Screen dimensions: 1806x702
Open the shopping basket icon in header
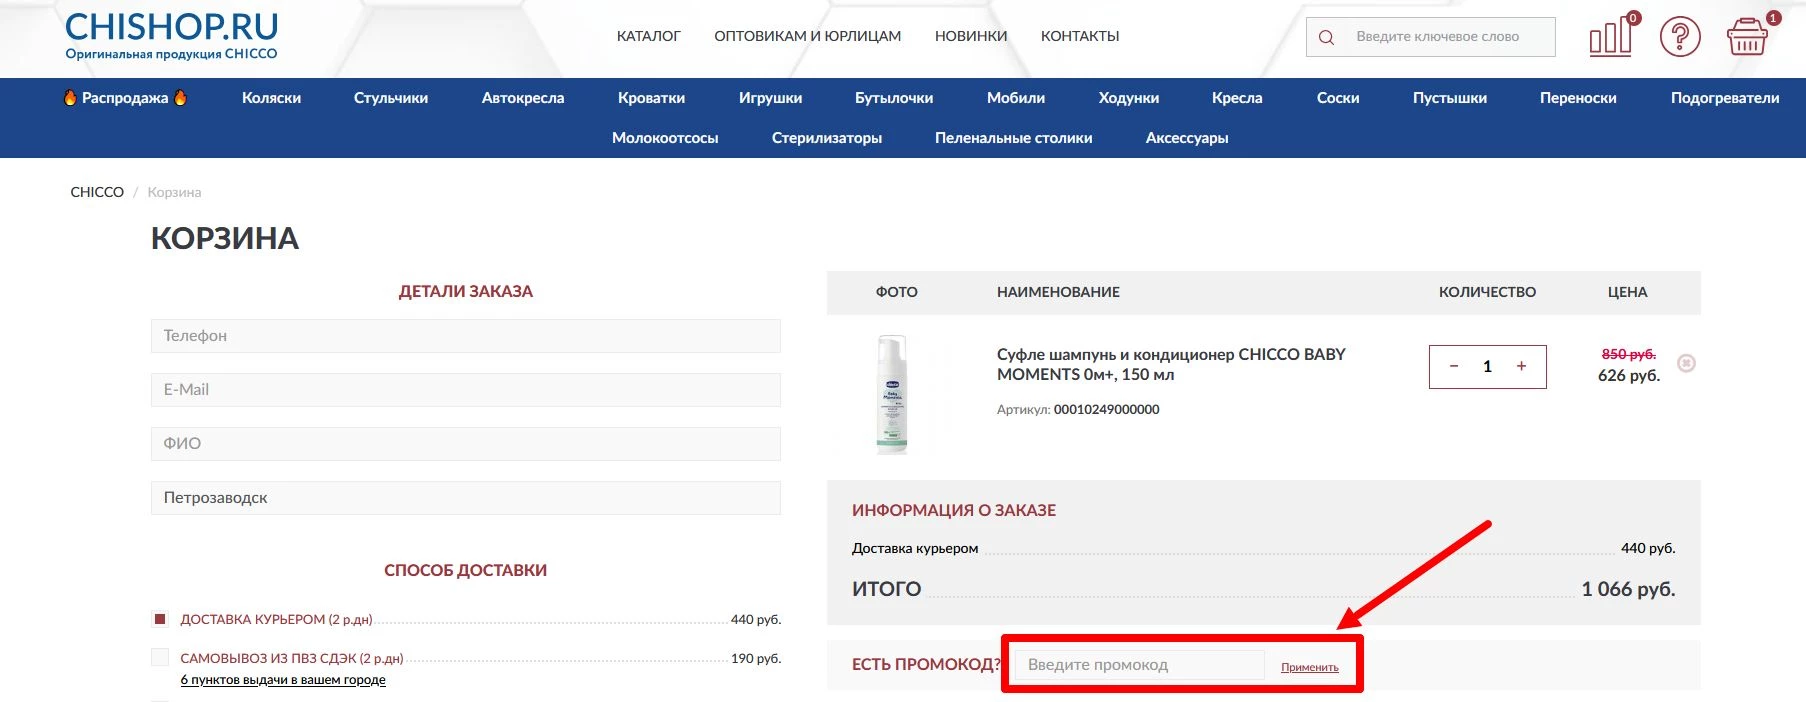point(1746,37)
